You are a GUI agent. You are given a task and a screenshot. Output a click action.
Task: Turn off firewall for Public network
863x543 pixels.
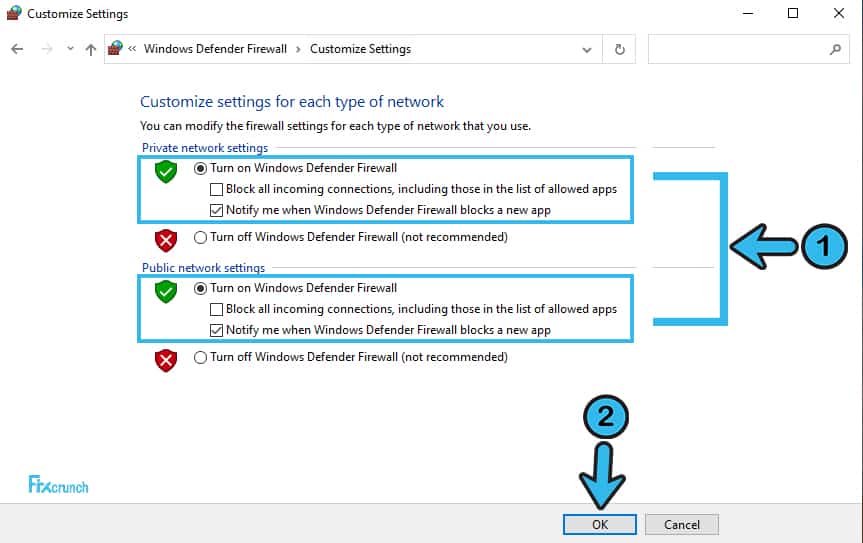[200, 357]
